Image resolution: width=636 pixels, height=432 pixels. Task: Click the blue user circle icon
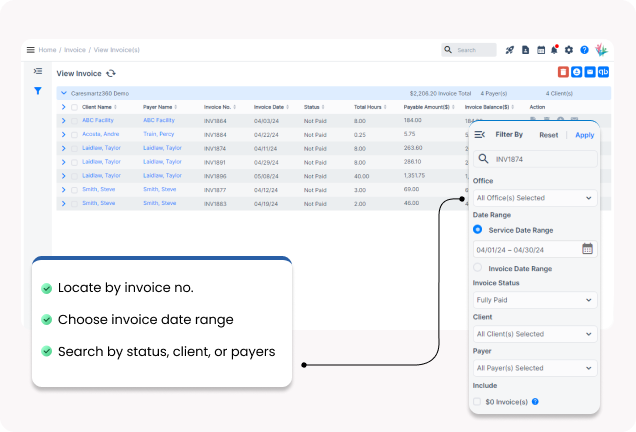576,72
